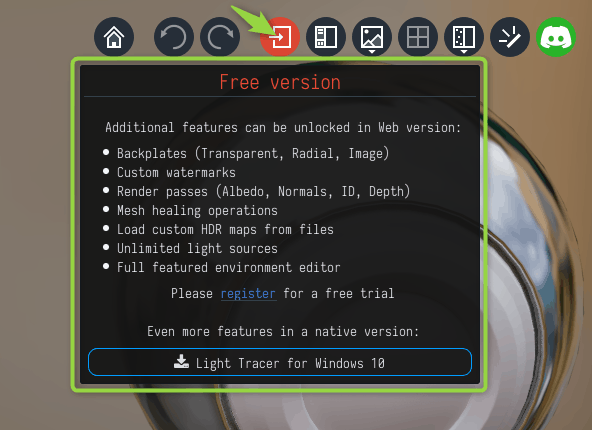Viewport: 592px width, 430px height.
Task: Open the split render panel icon
Action: tap(464, 37)
